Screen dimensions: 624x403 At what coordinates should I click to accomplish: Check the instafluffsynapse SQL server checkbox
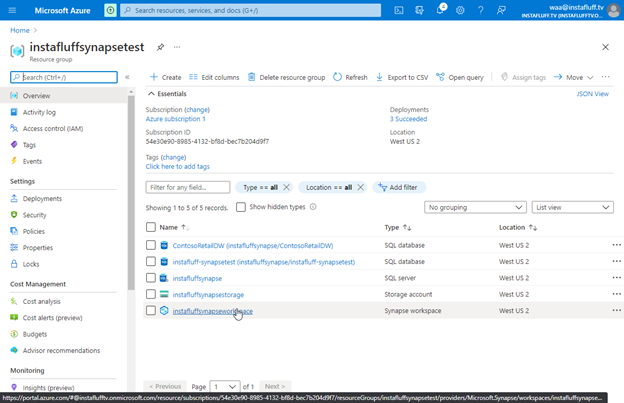pyautogui.click(x=151, y=278)
